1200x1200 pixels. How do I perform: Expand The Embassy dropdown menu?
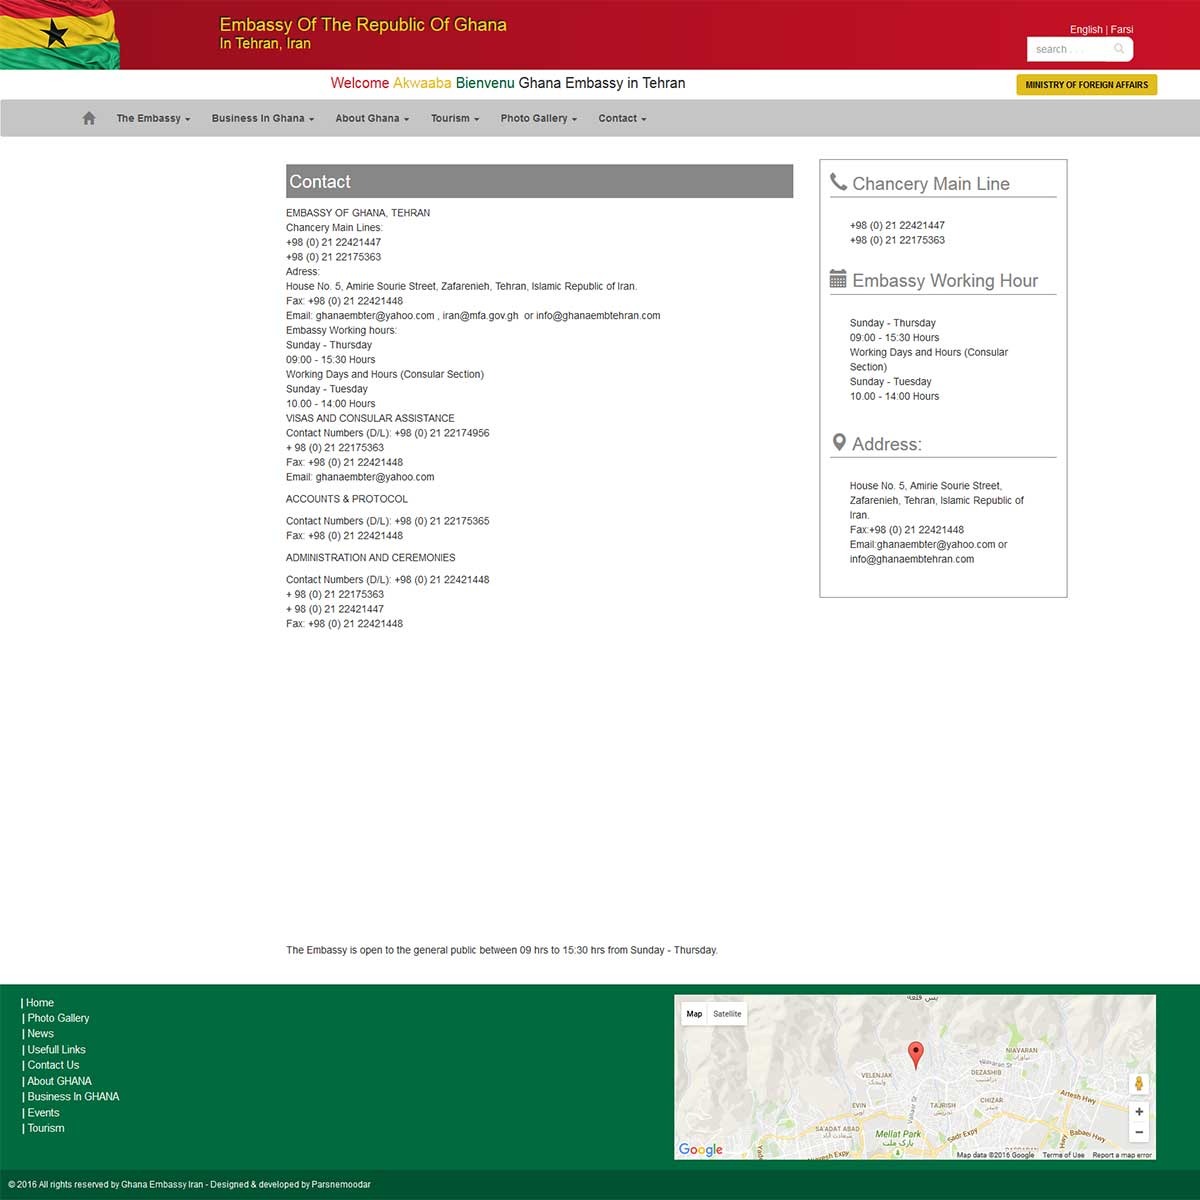[x=153, y=118]
